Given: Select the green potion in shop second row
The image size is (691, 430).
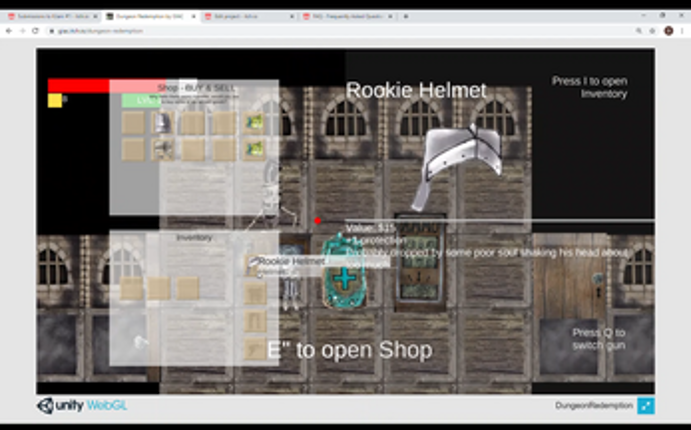Looking at the screenshot, I should tap(254, 149).
